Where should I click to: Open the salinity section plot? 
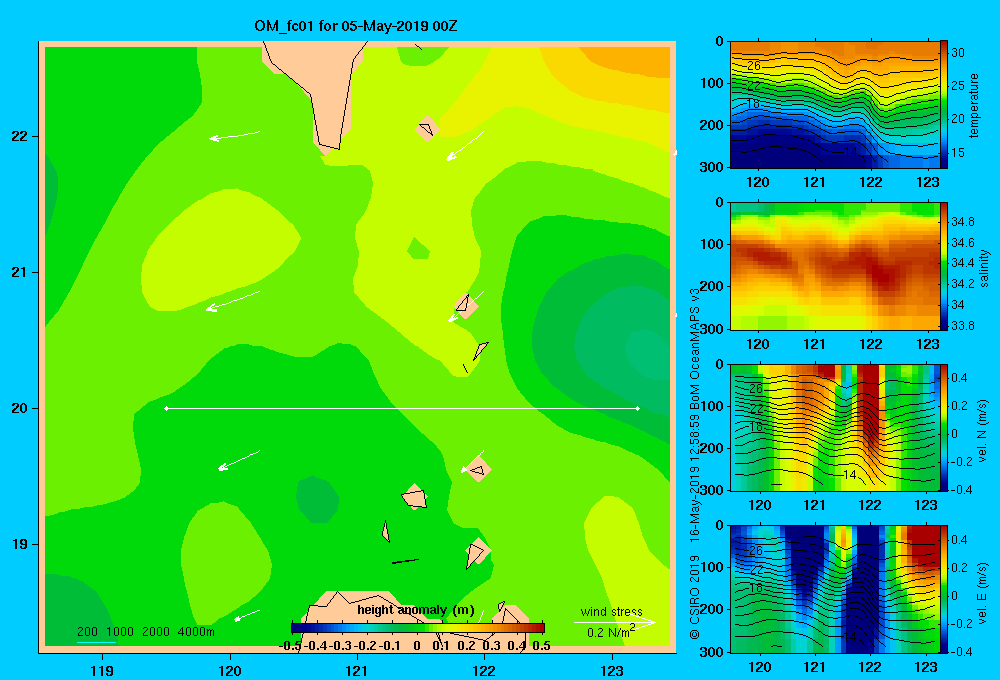click(835, 266)
